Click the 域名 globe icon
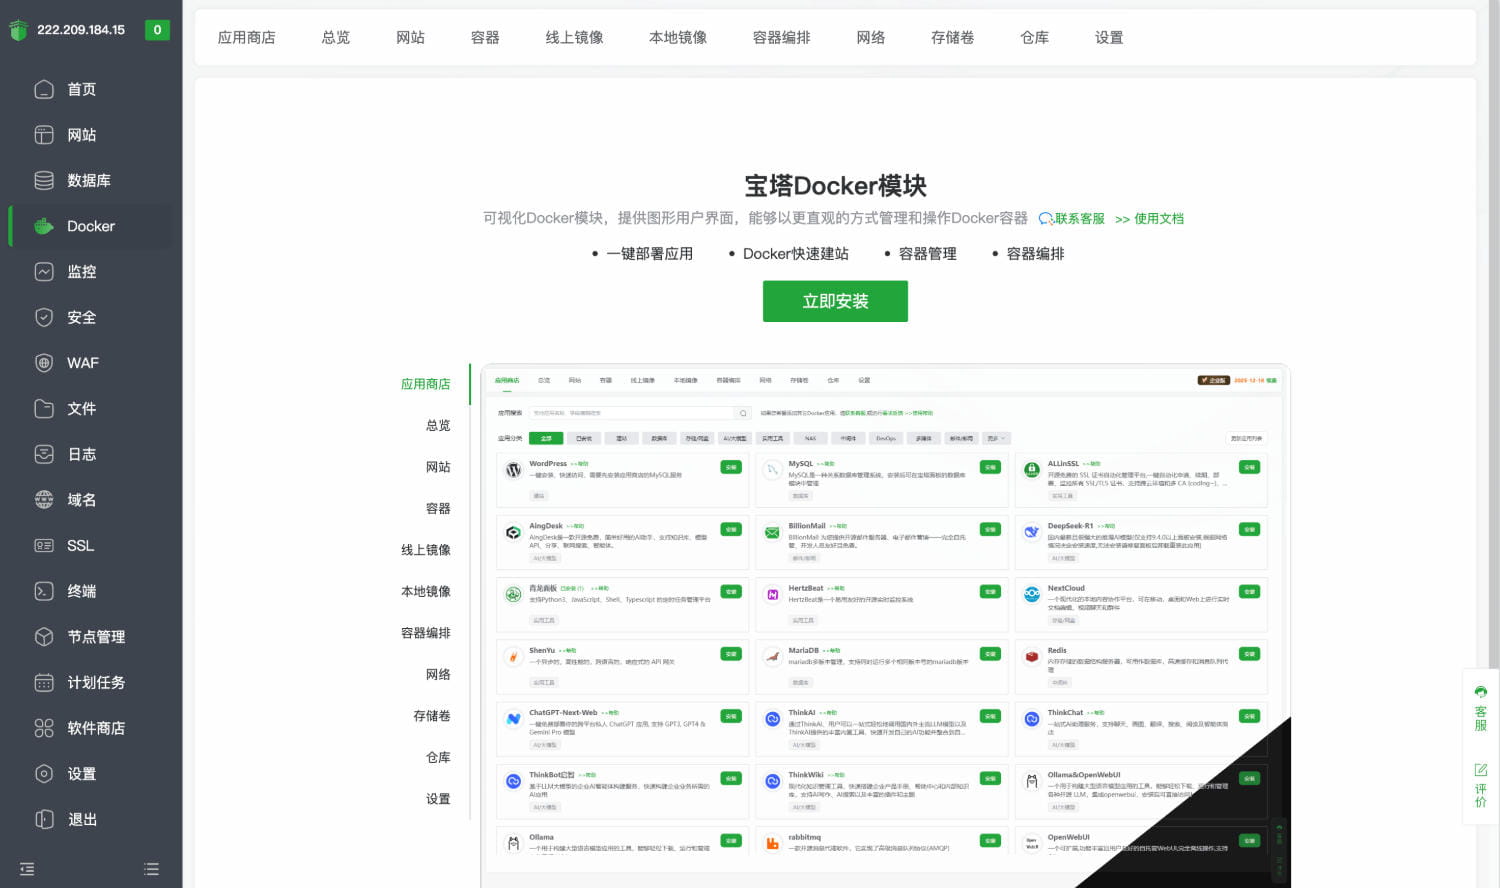The height and width of the screenshot is (888, 1500). 44,500
